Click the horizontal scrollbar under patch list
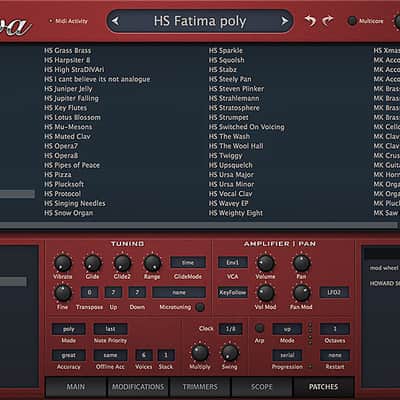 199,226
